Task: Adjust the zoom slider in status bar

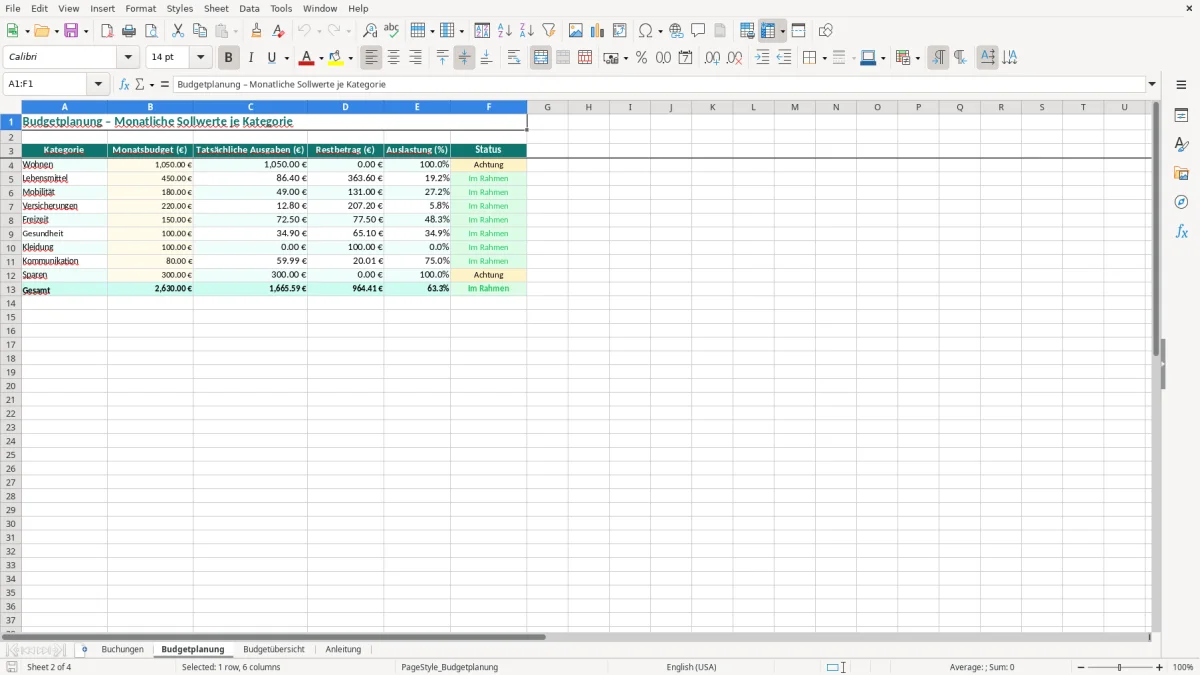Action: 1120,667
